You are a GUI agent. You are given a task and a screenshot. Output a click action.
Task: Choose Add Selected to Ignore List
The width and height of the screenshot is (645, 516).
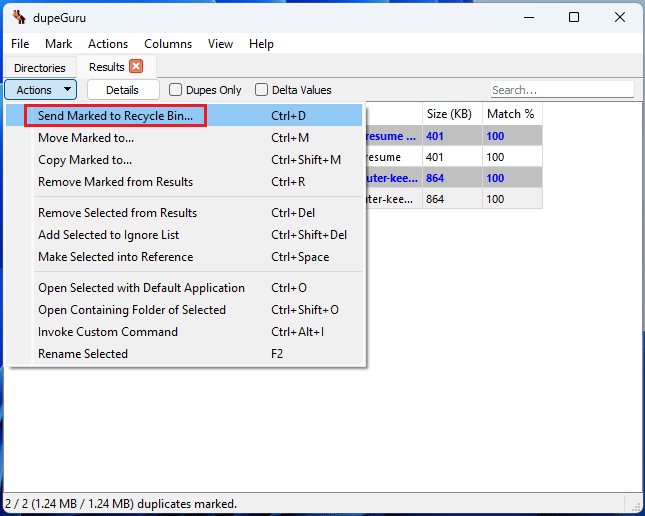point(184,235)
